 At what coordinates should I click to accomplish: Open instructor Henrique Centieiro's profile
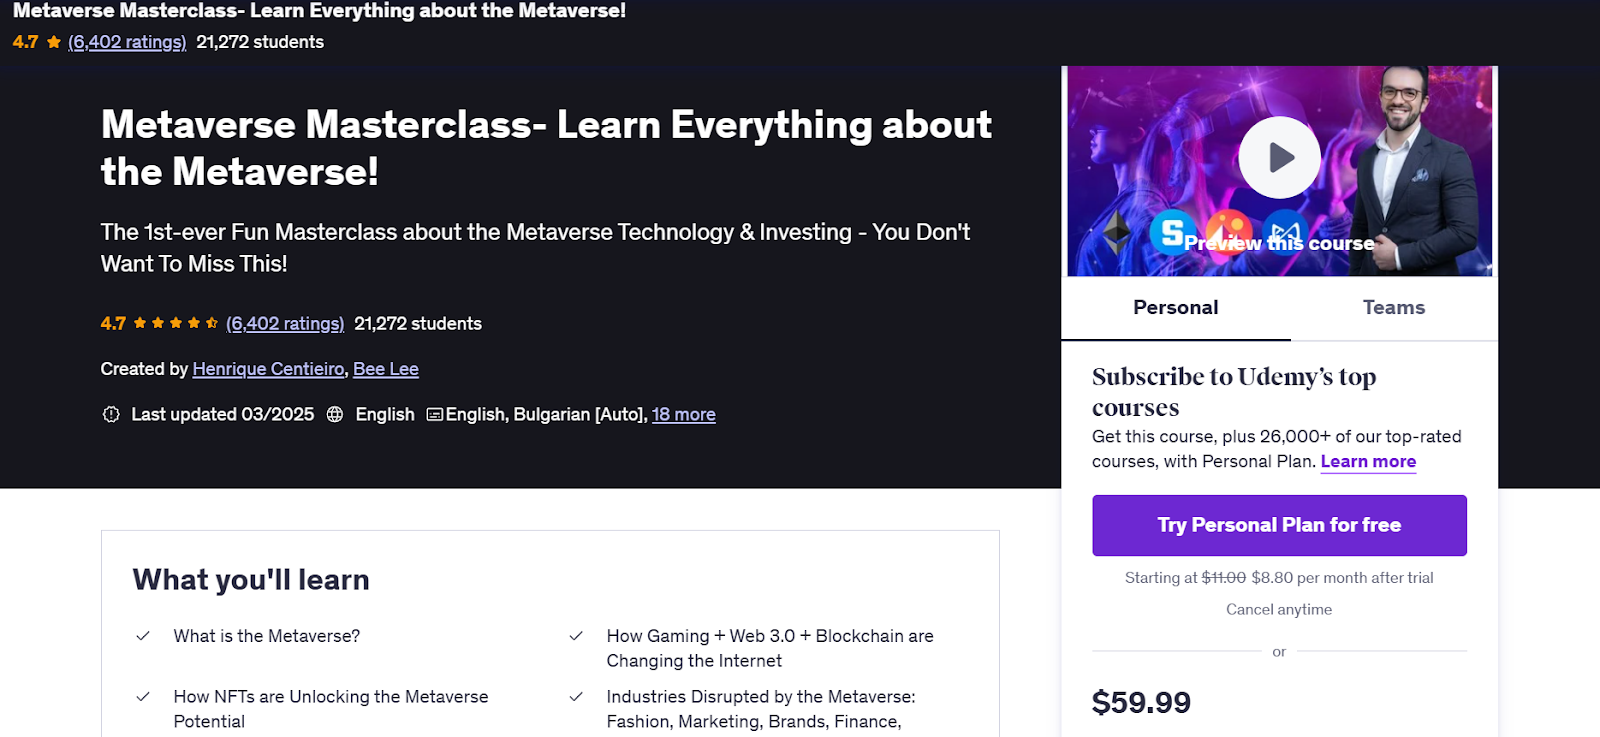(268, 369)
